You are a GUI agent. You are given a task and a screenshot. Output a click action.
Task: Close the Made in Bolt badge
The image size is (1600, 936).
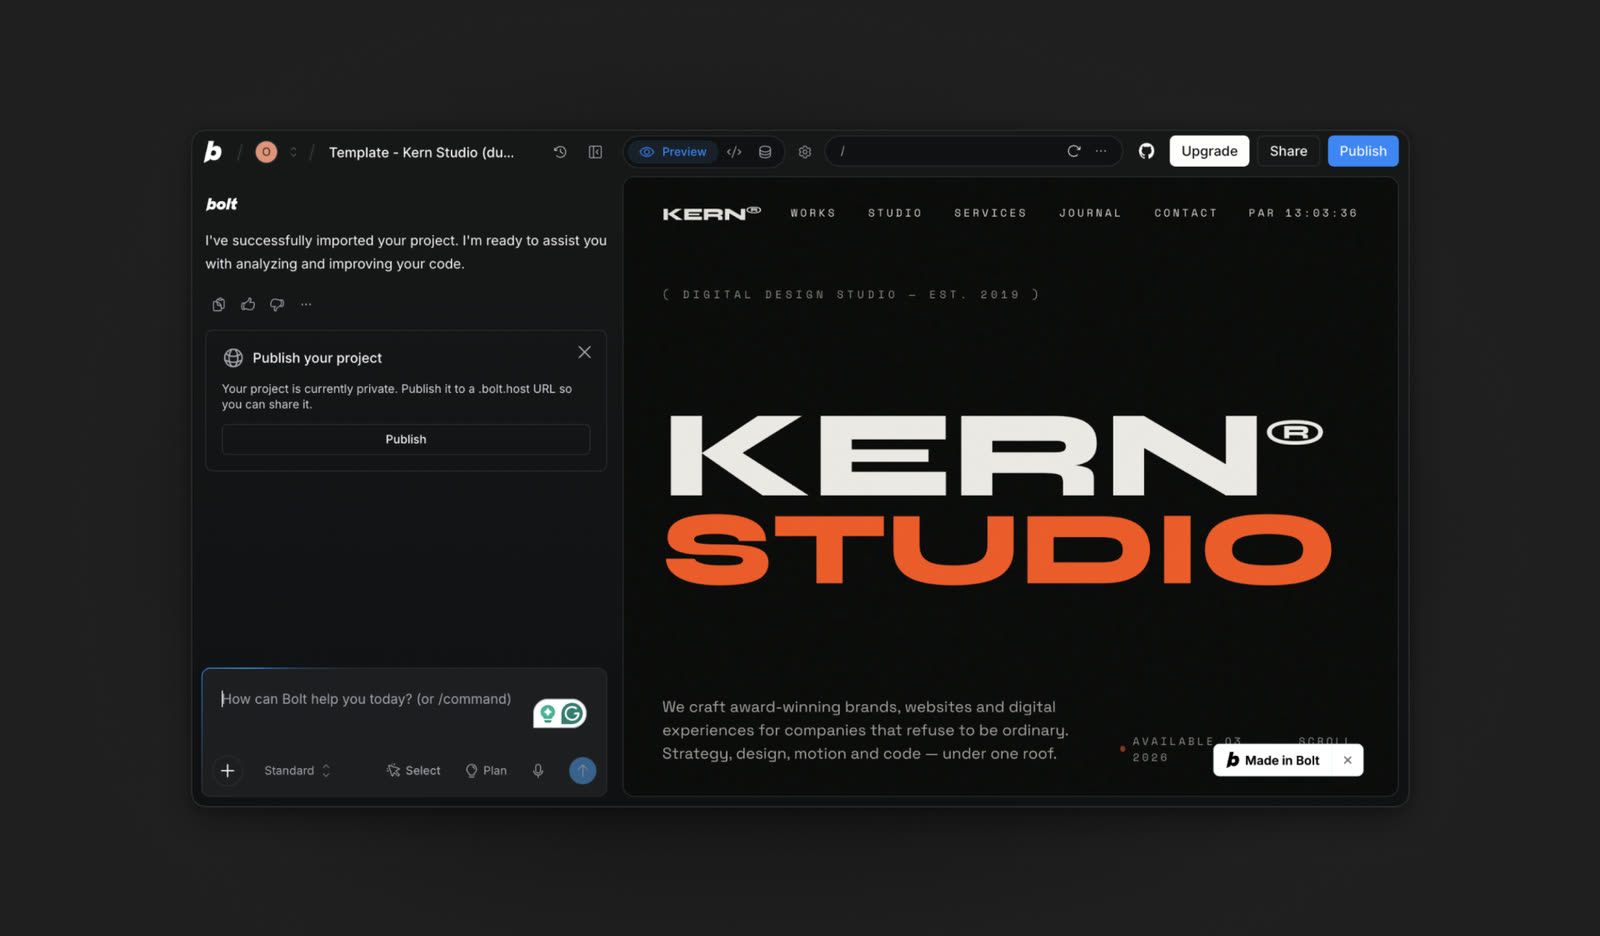pyautogui.click(x=1347, y=760)
